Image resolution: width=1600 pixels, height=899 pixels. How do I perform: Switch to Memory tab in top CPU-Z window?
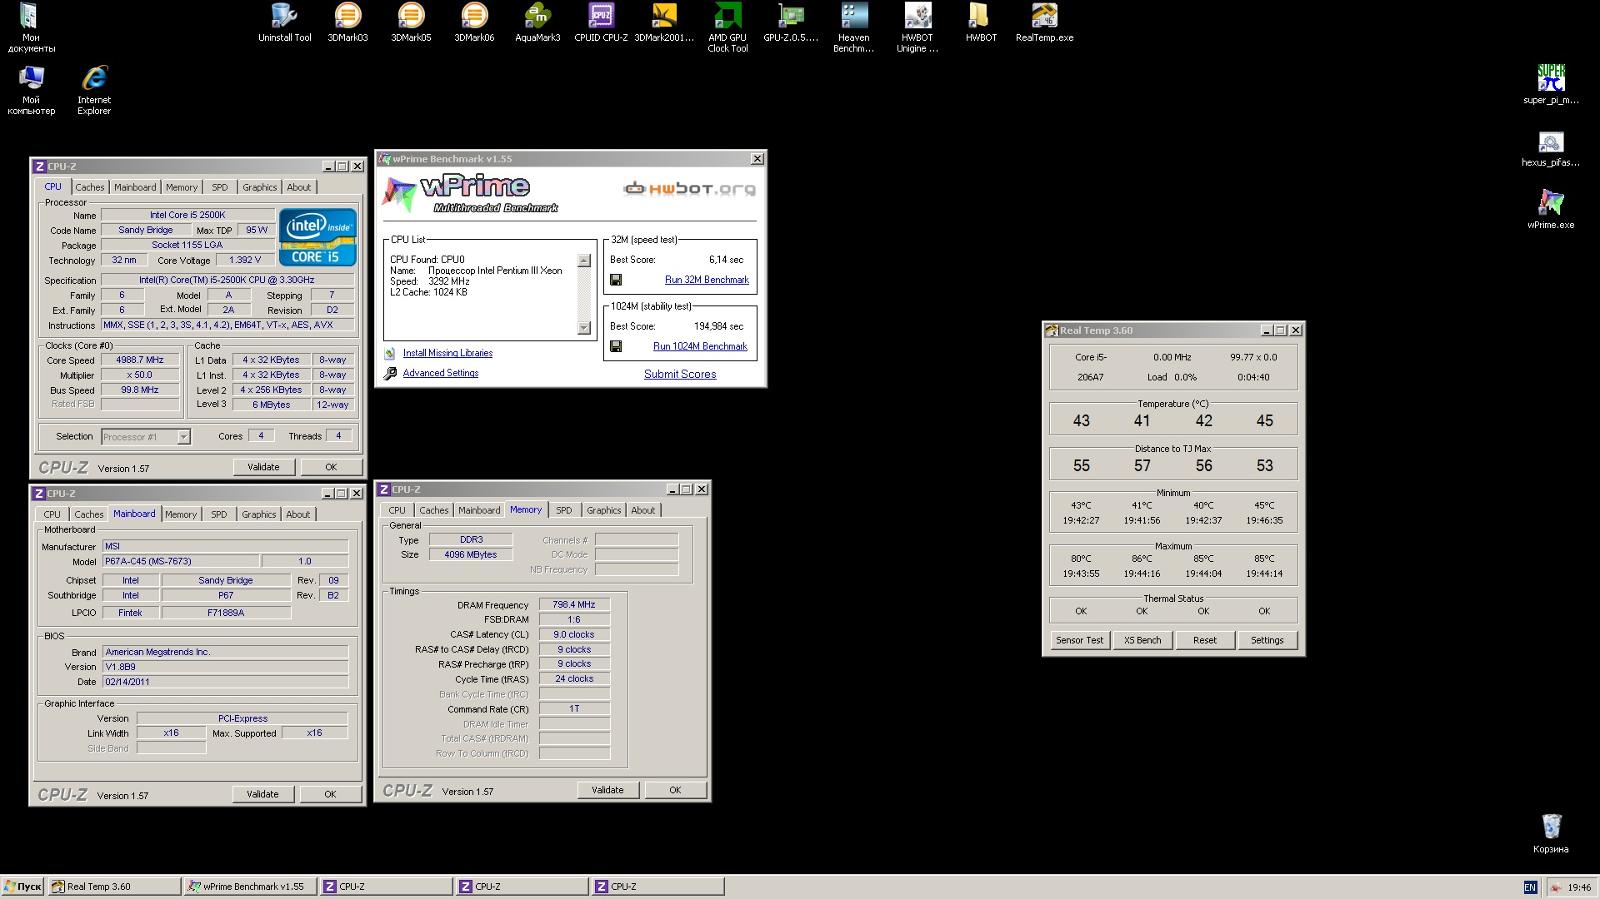click(x=181, y=187)
